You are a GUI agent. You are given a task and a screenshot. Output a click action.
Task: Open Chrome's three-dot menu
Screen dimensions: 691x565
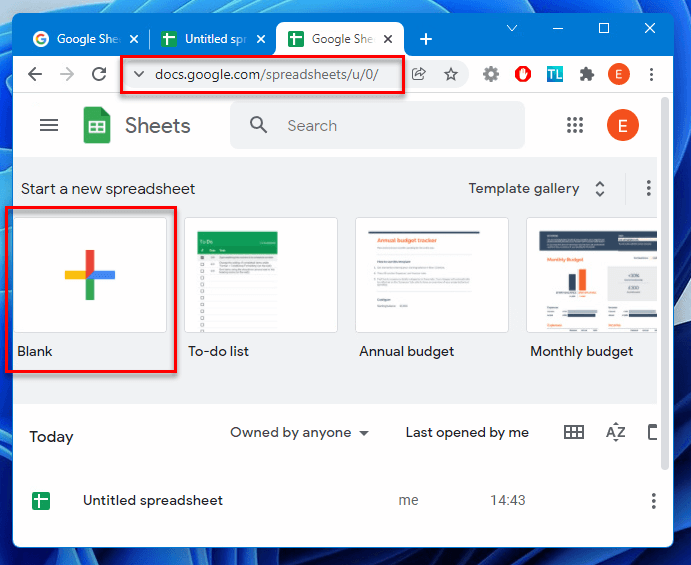[651, 74]
